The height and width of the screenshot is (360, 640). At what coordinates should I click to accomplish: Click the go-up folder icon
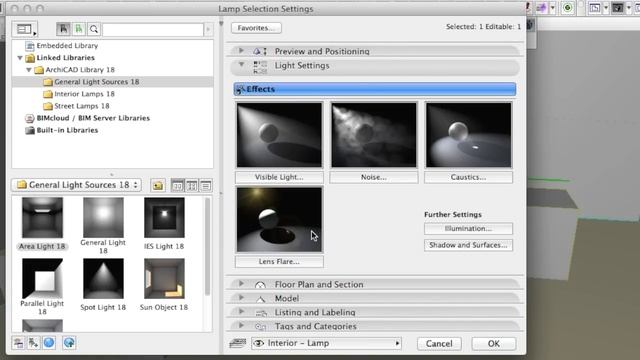158,185
